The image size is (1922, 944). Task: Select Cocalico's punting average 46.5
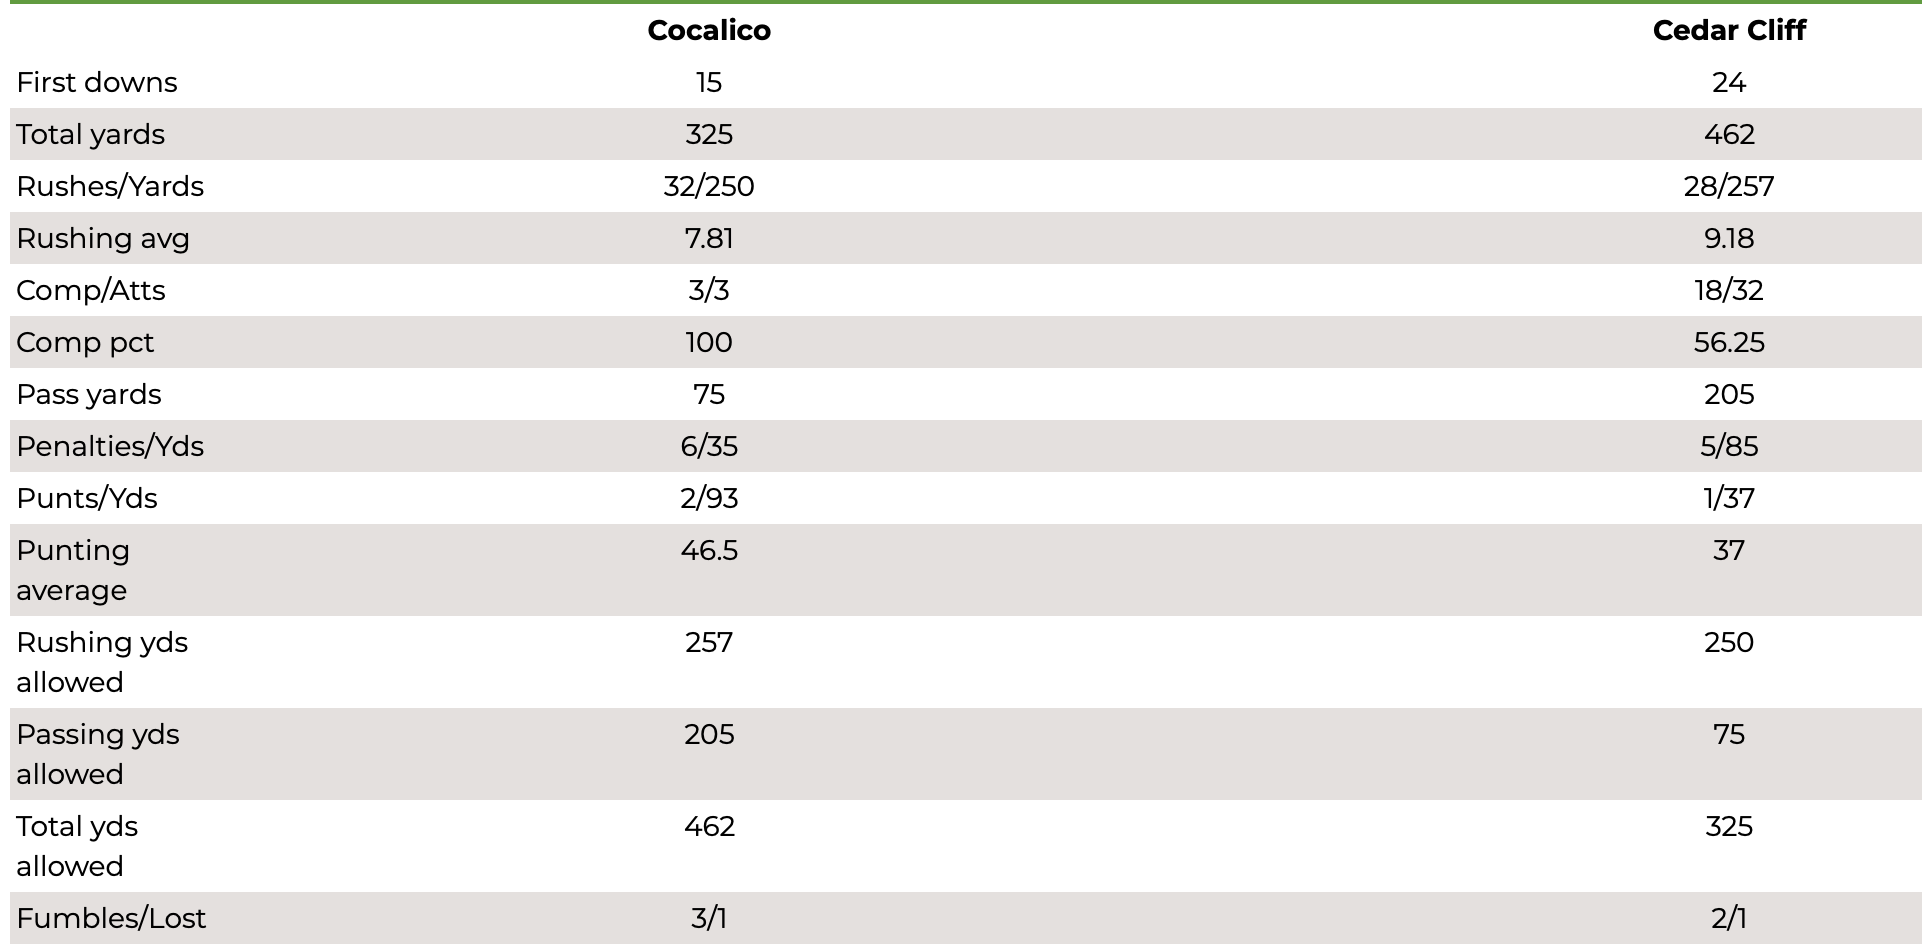pyautogui.click(x=709, y=550)
